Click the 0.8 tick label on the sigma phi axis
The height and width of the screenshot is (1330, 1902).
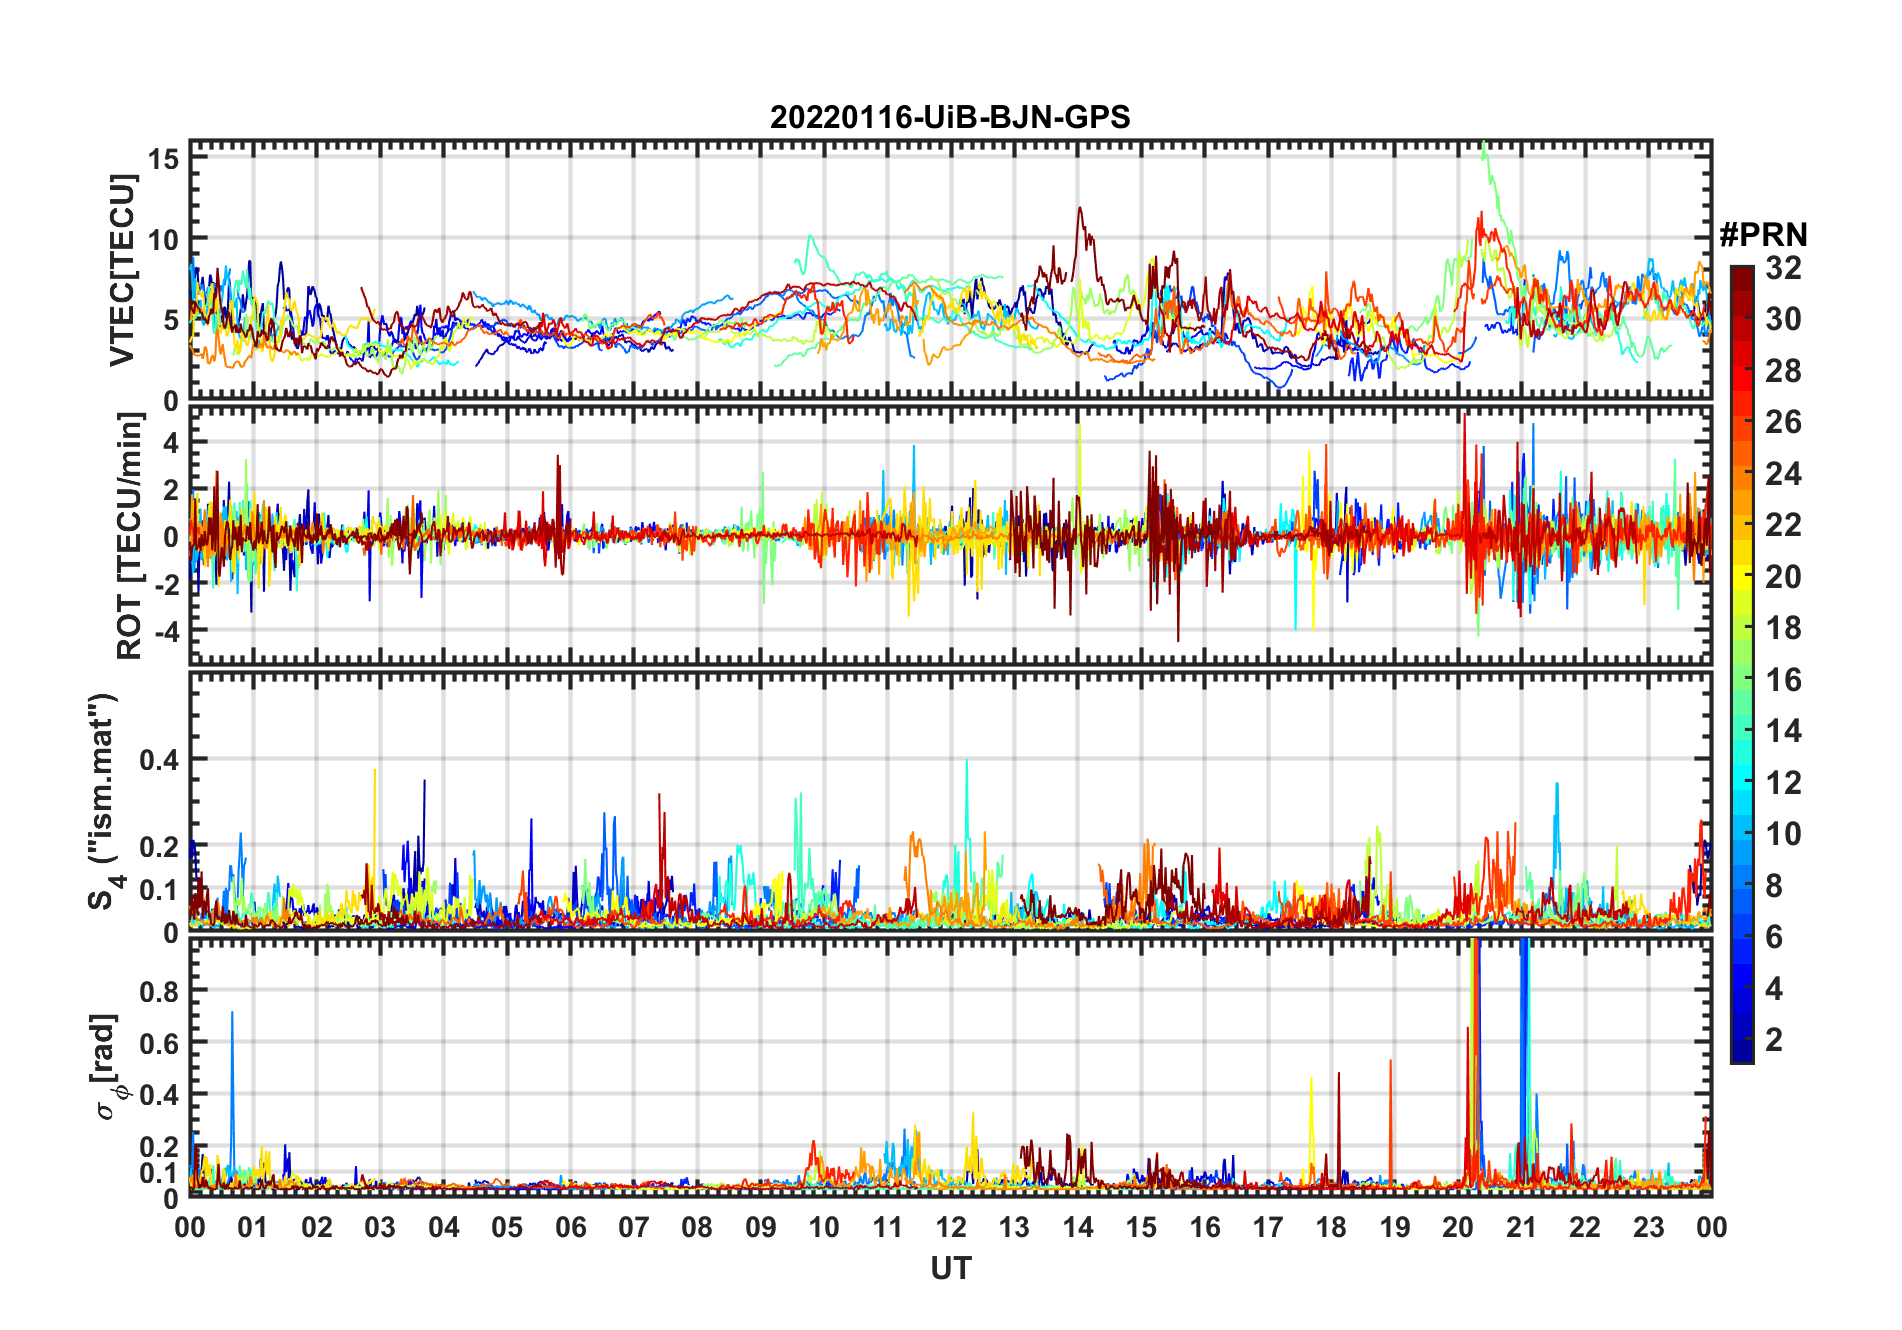[x=158, y=991]
